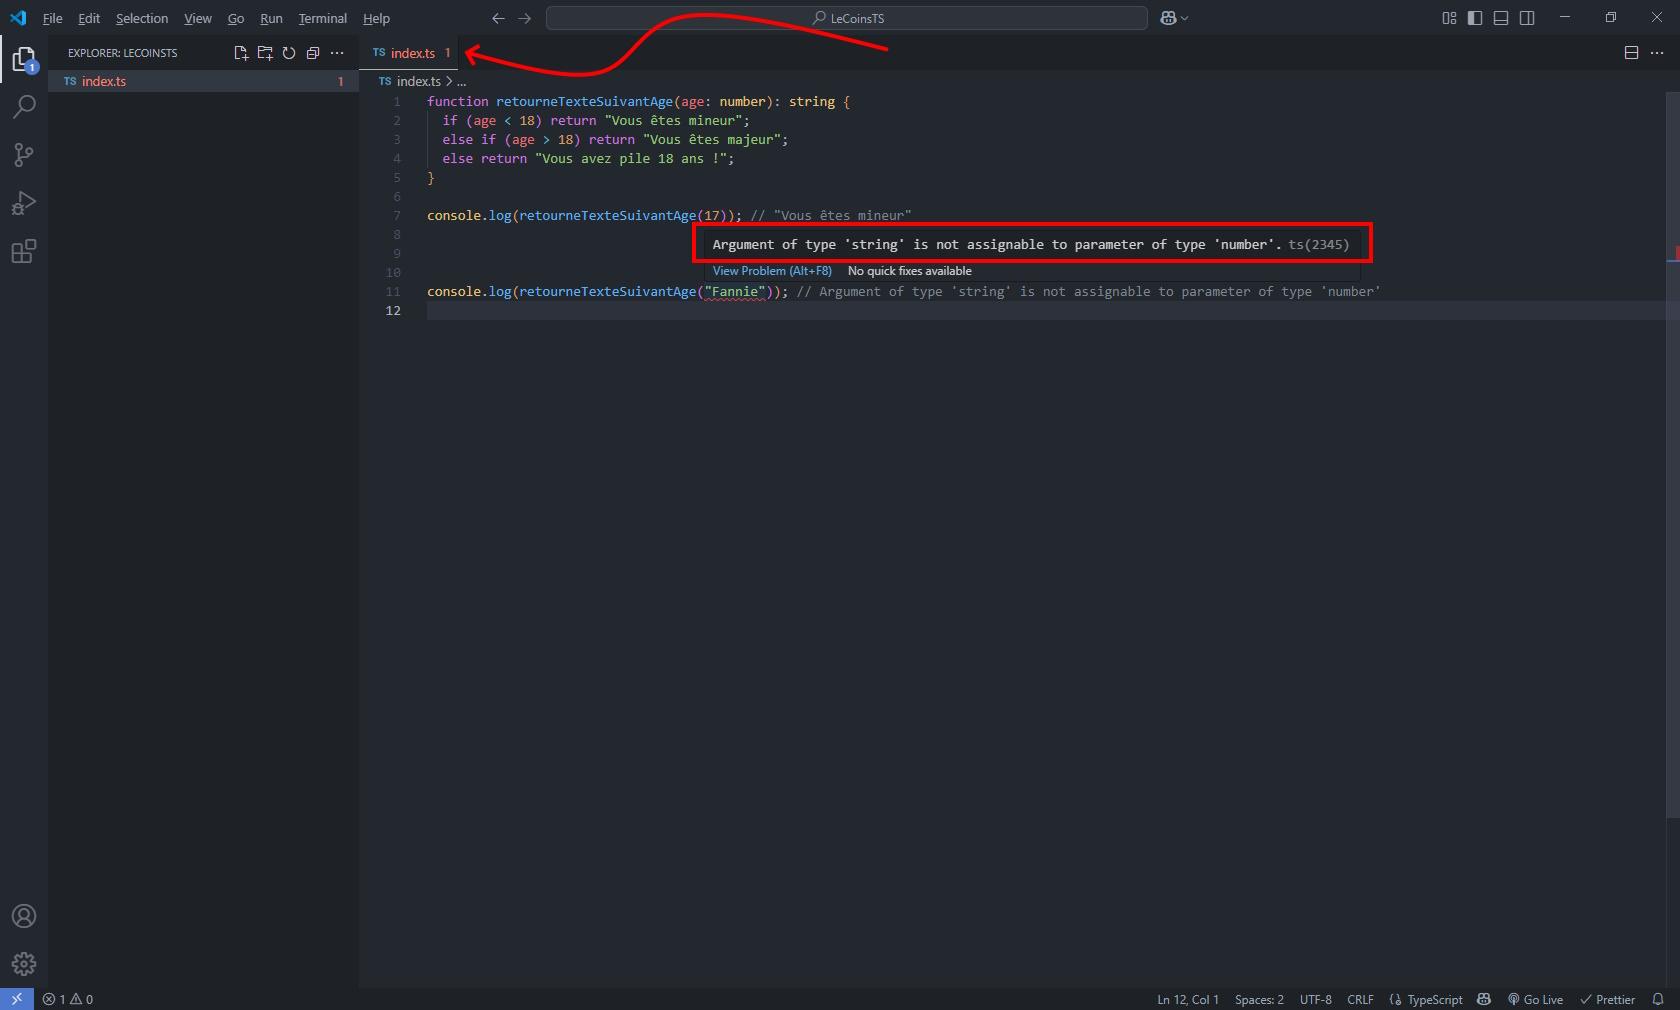
Task: Expand the breadcrumb ellipsis symbol
Action: tap(461, 81)
